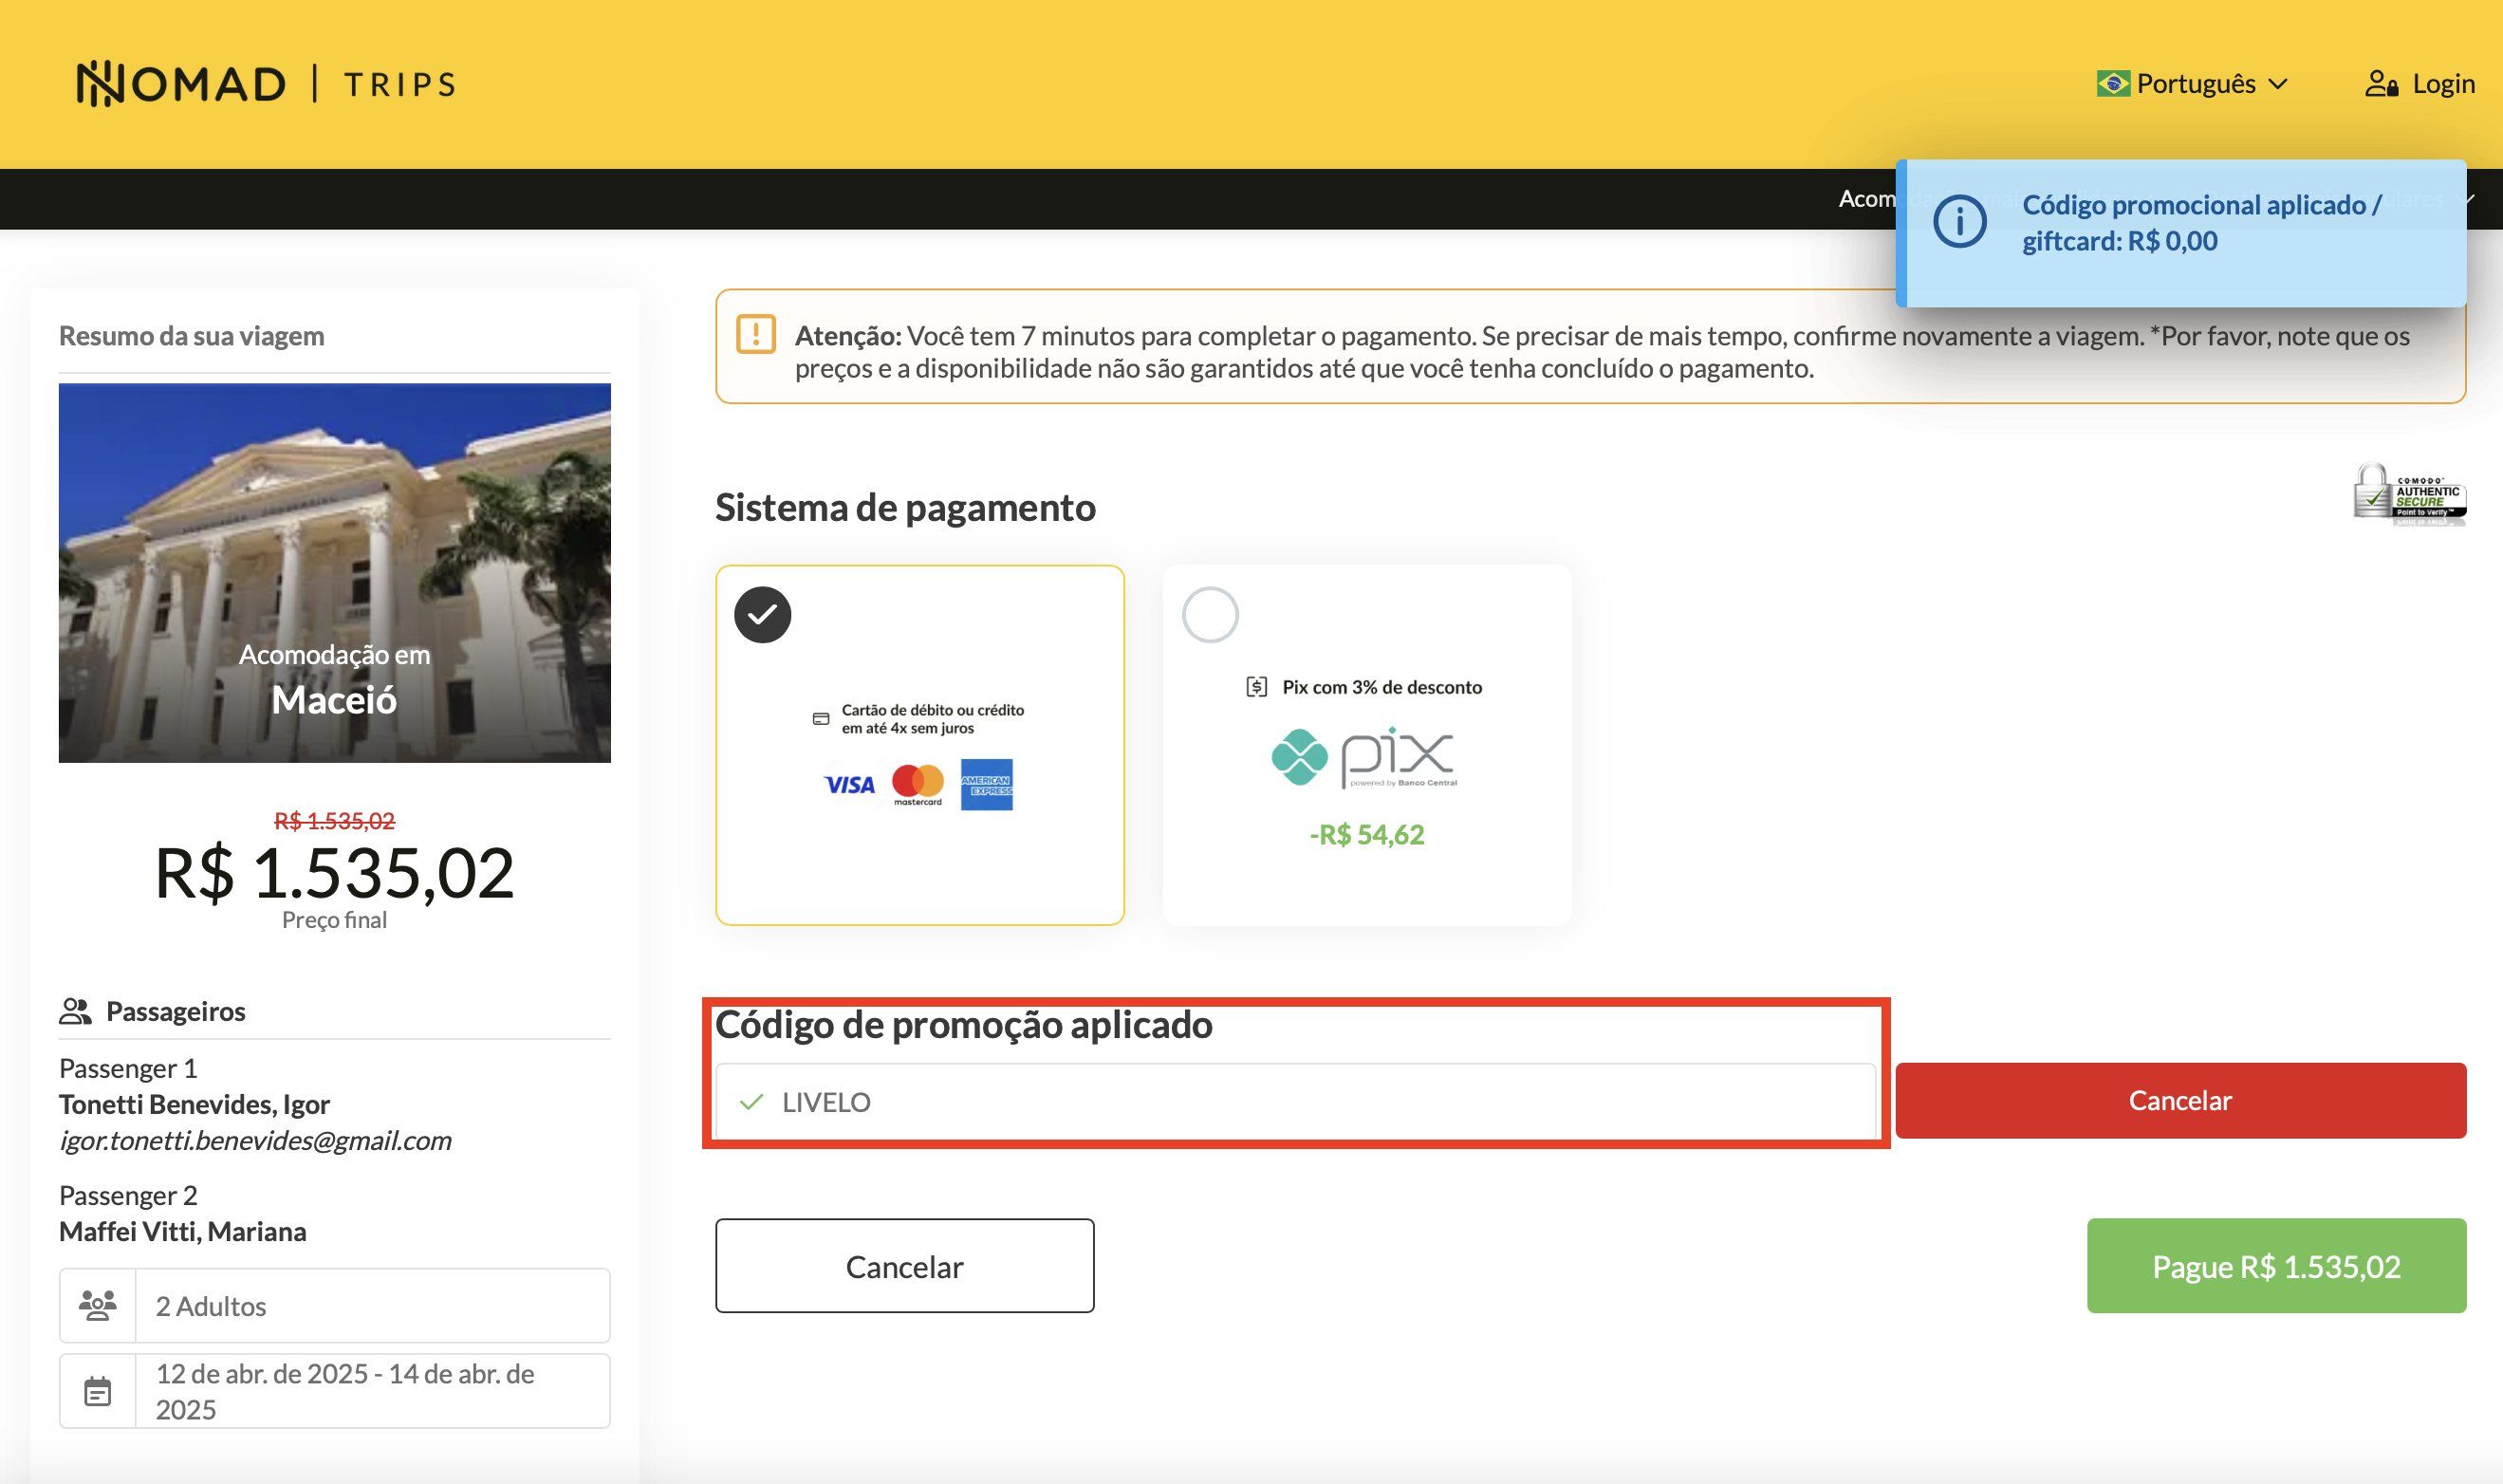Select the Pix payment radio button
The height and width of the screenshot is (1484, 2503).
pos(1210,614)
